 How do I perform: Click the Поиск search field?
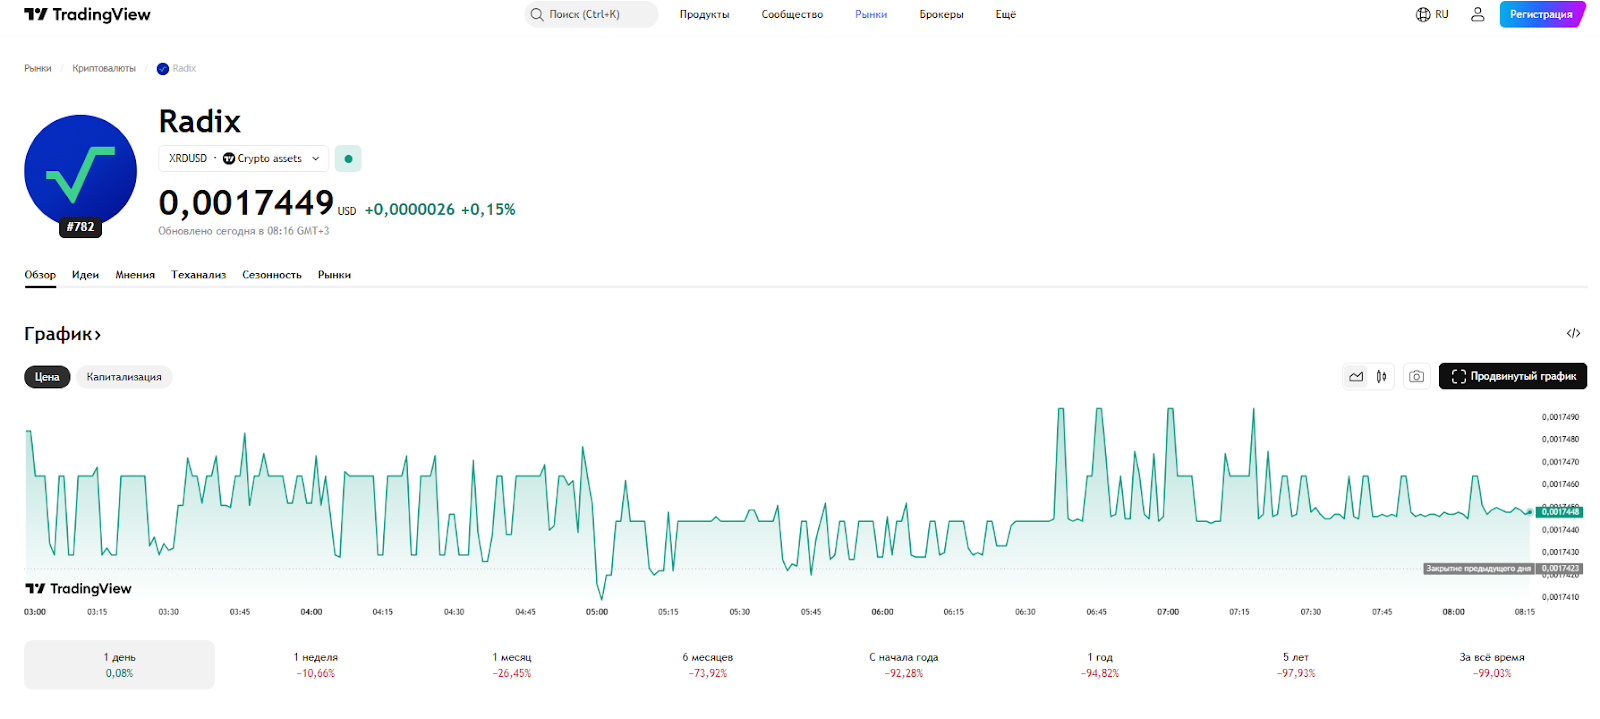tap(591, 15)
